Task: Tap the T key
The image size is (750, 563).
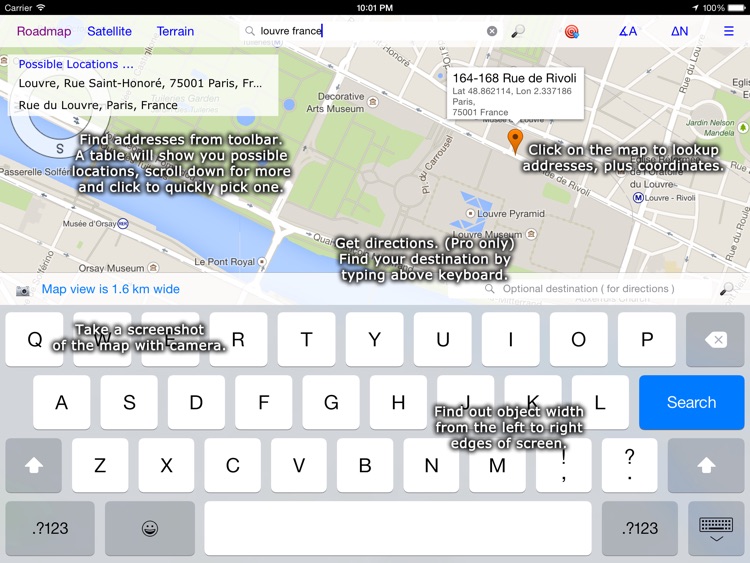Action: (x=307, y=340)
